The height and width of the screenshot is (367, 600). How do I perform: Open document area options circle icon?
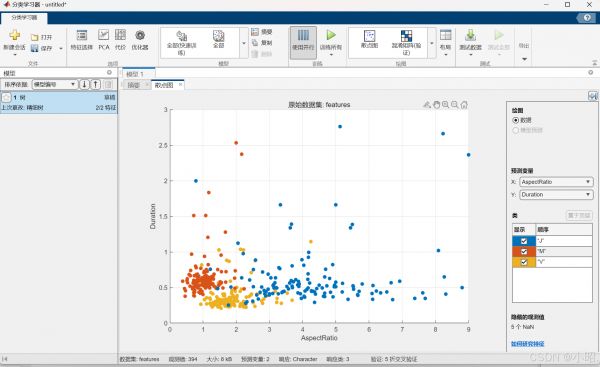590,72
